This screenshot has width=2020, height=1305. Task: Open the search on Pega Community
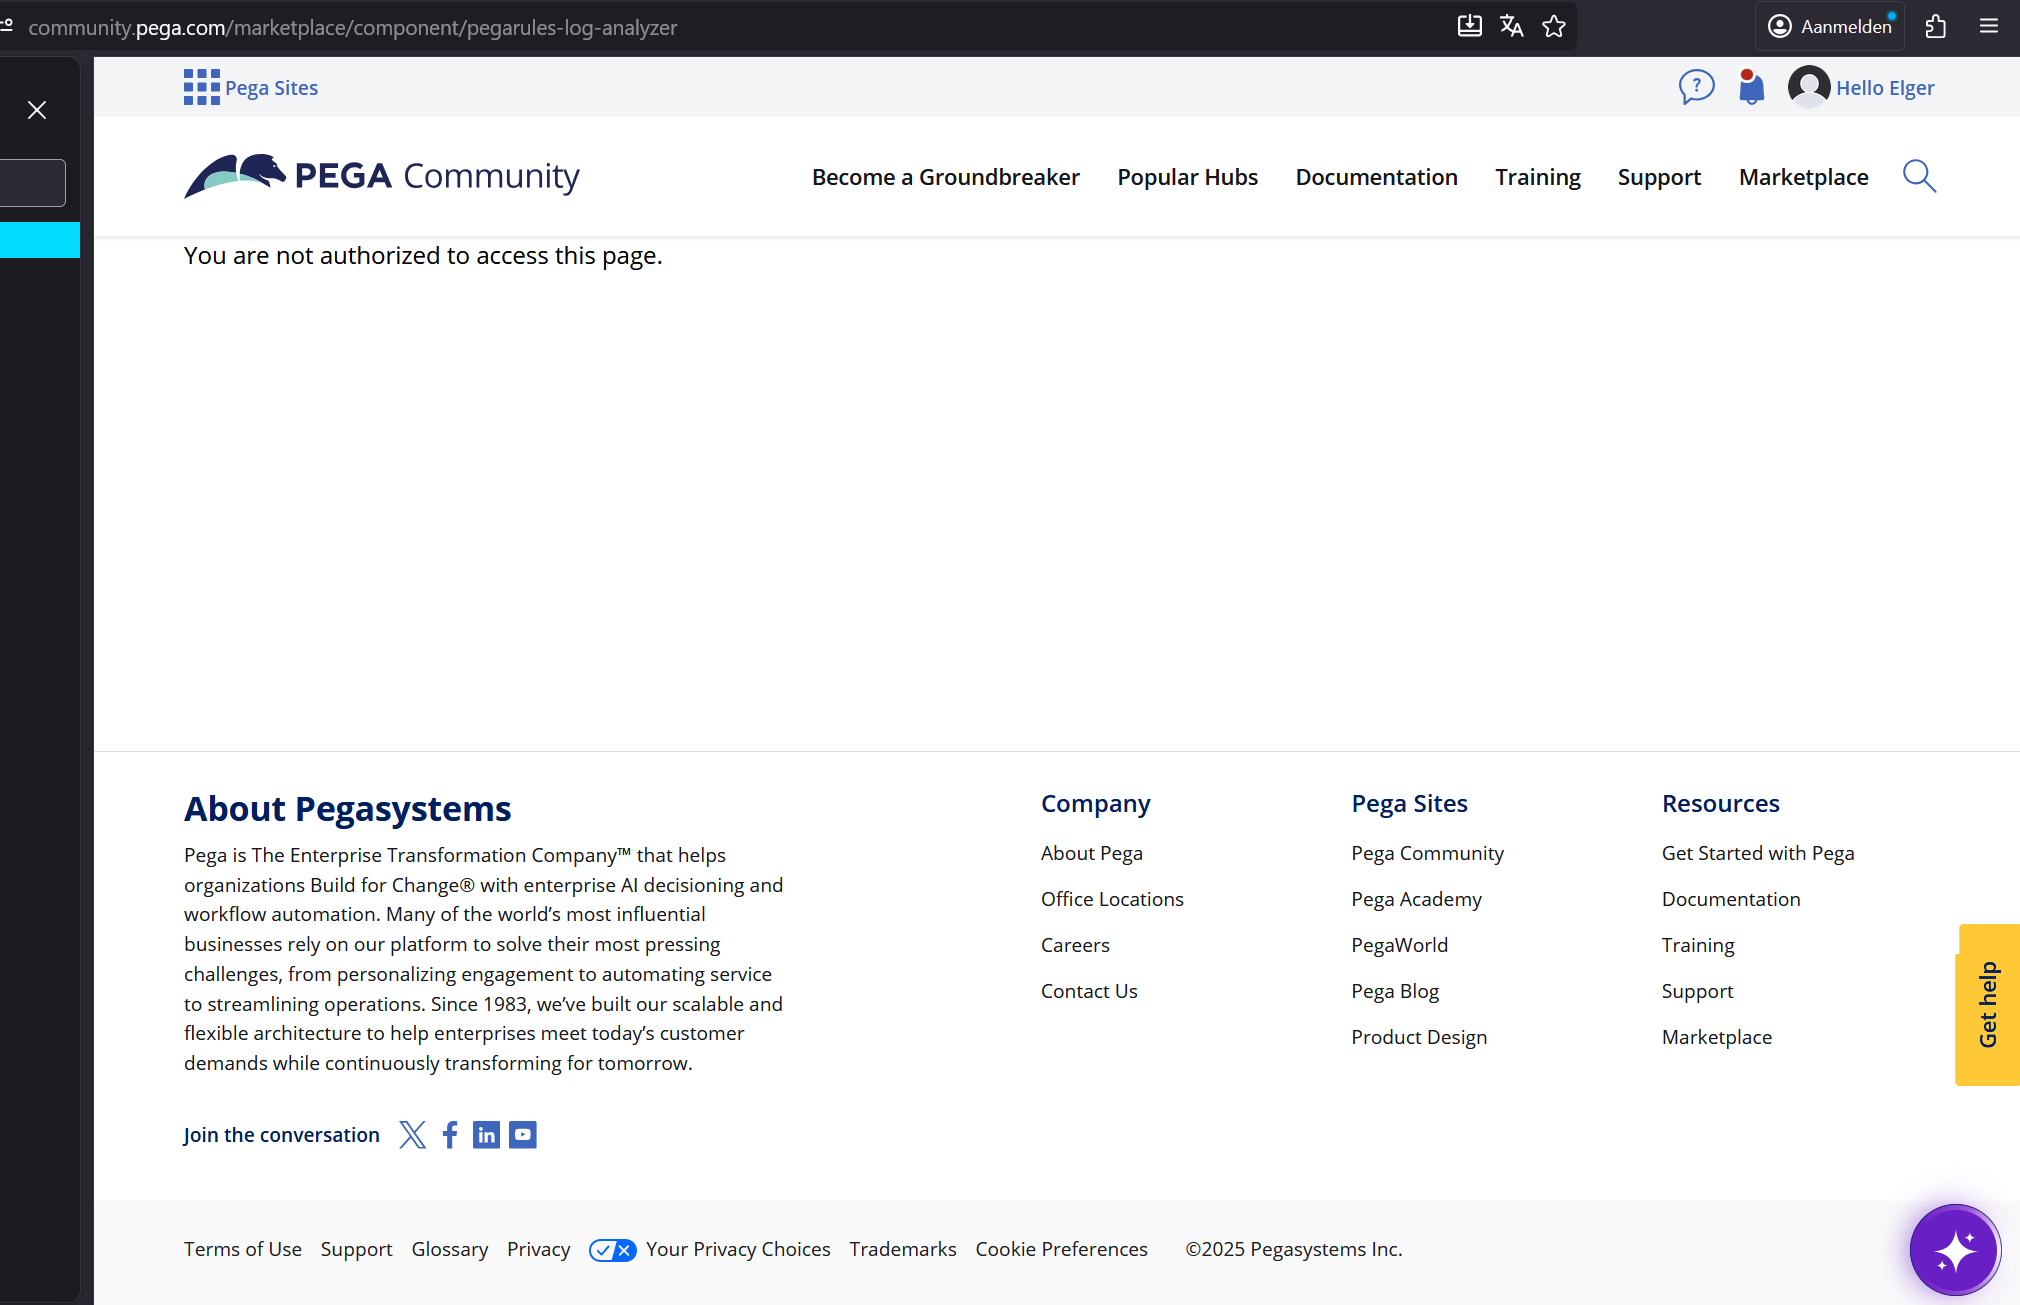(x=1919, y=176)
